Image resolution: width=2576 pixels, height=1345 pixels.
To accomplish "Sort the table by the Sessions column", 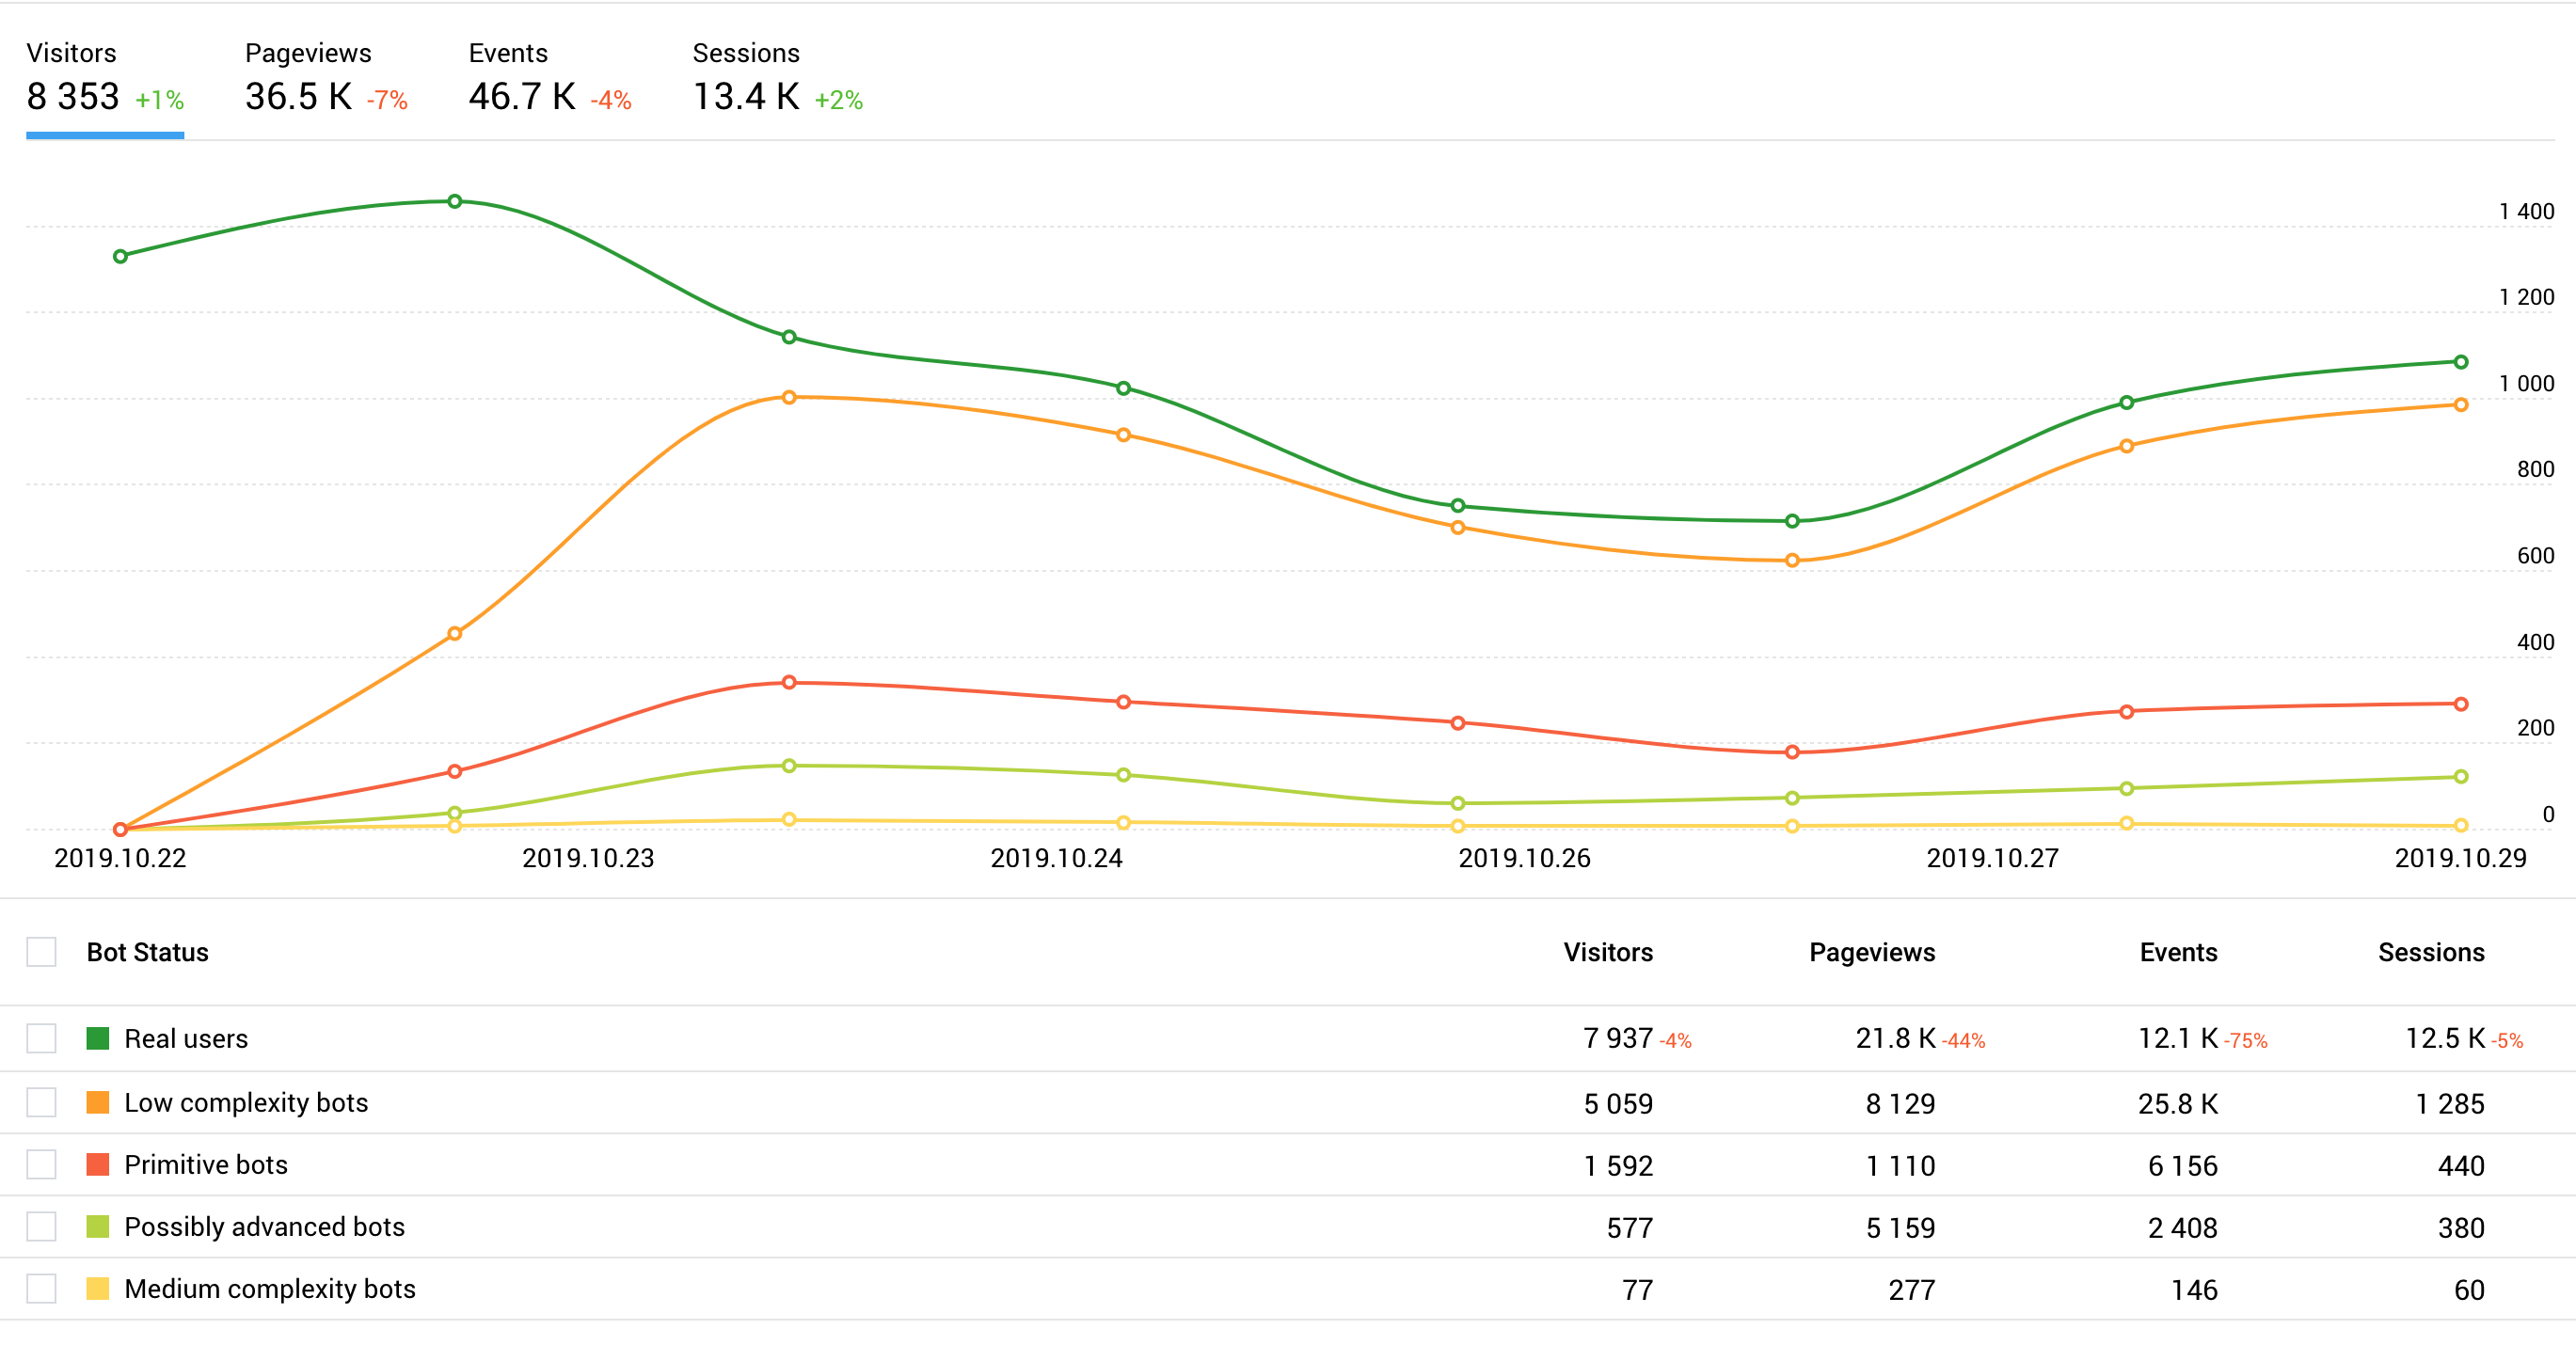I will (x=2432, y=952).
